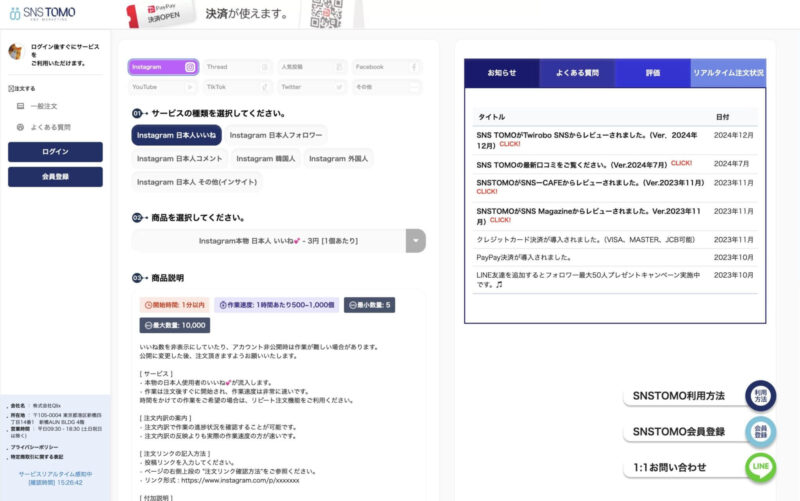Click the サービスリアルタイム感知中 status text
Viewport: 800px width, 501px height.
pyautogui.click(x=55, y=474)
